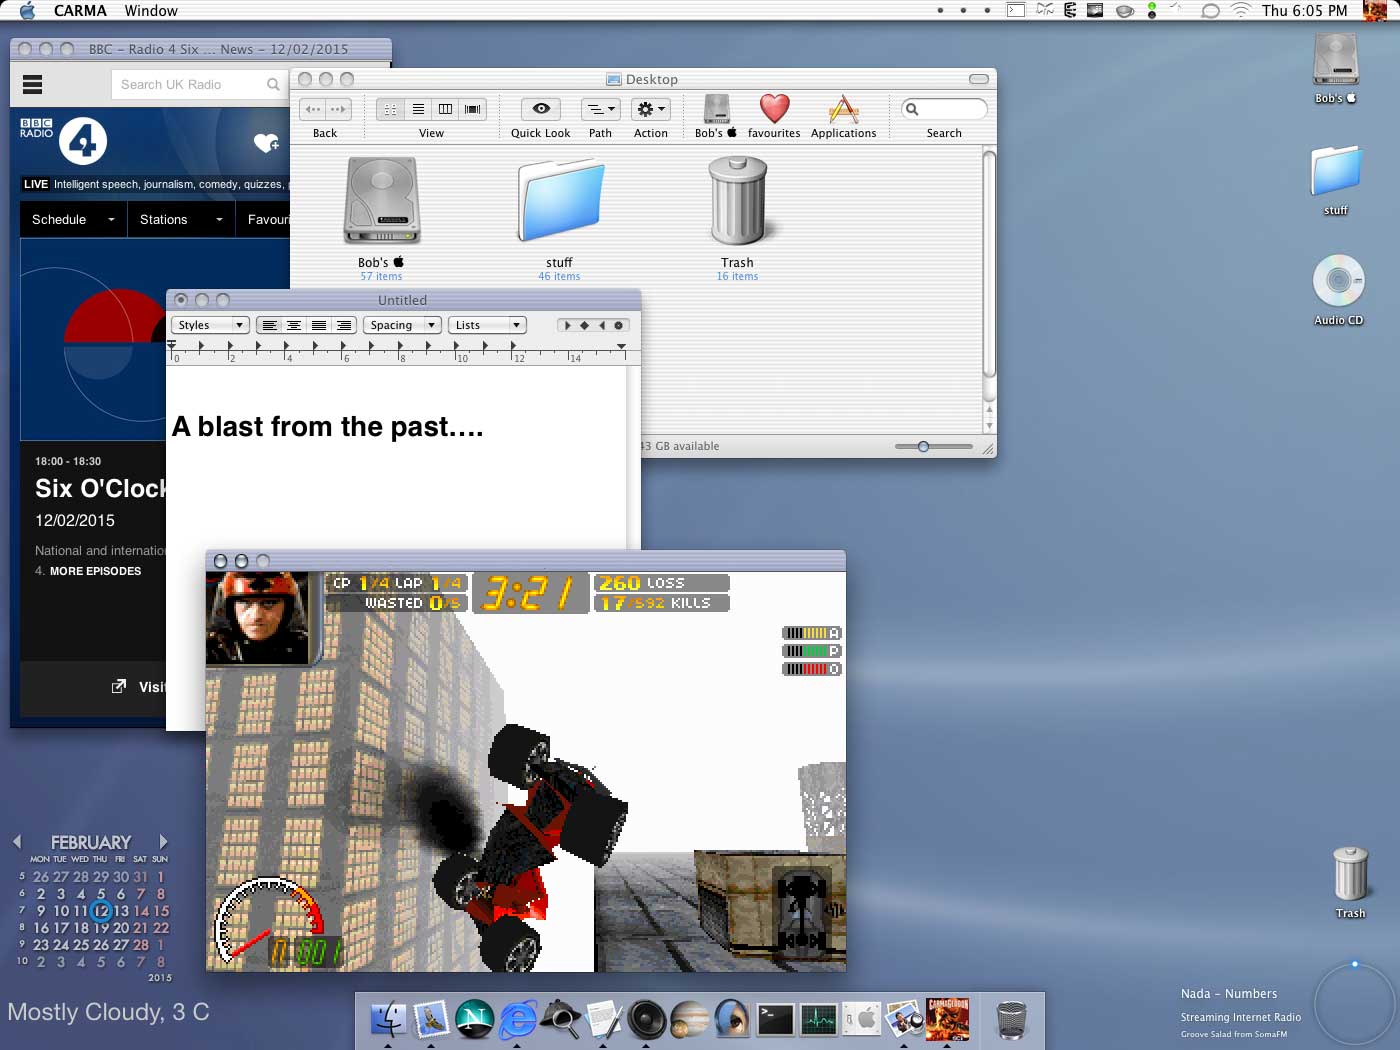Switch Desktop window to Cover Flow view
The image size is (1400, 1050).
[x=473, y=109]
